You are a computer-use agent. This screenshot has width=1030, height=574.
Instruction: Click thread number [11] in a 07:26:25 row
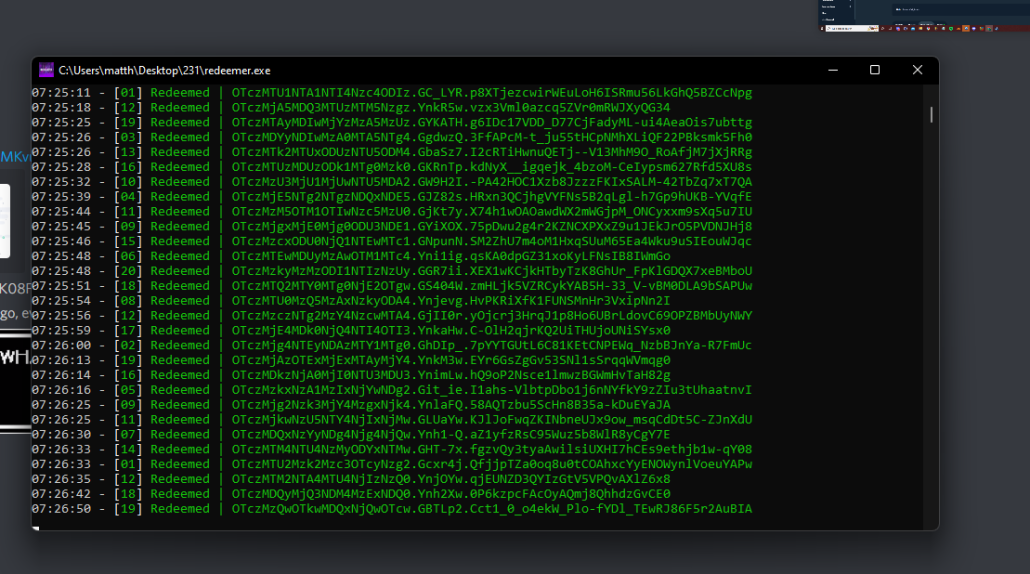click(128, 420)
